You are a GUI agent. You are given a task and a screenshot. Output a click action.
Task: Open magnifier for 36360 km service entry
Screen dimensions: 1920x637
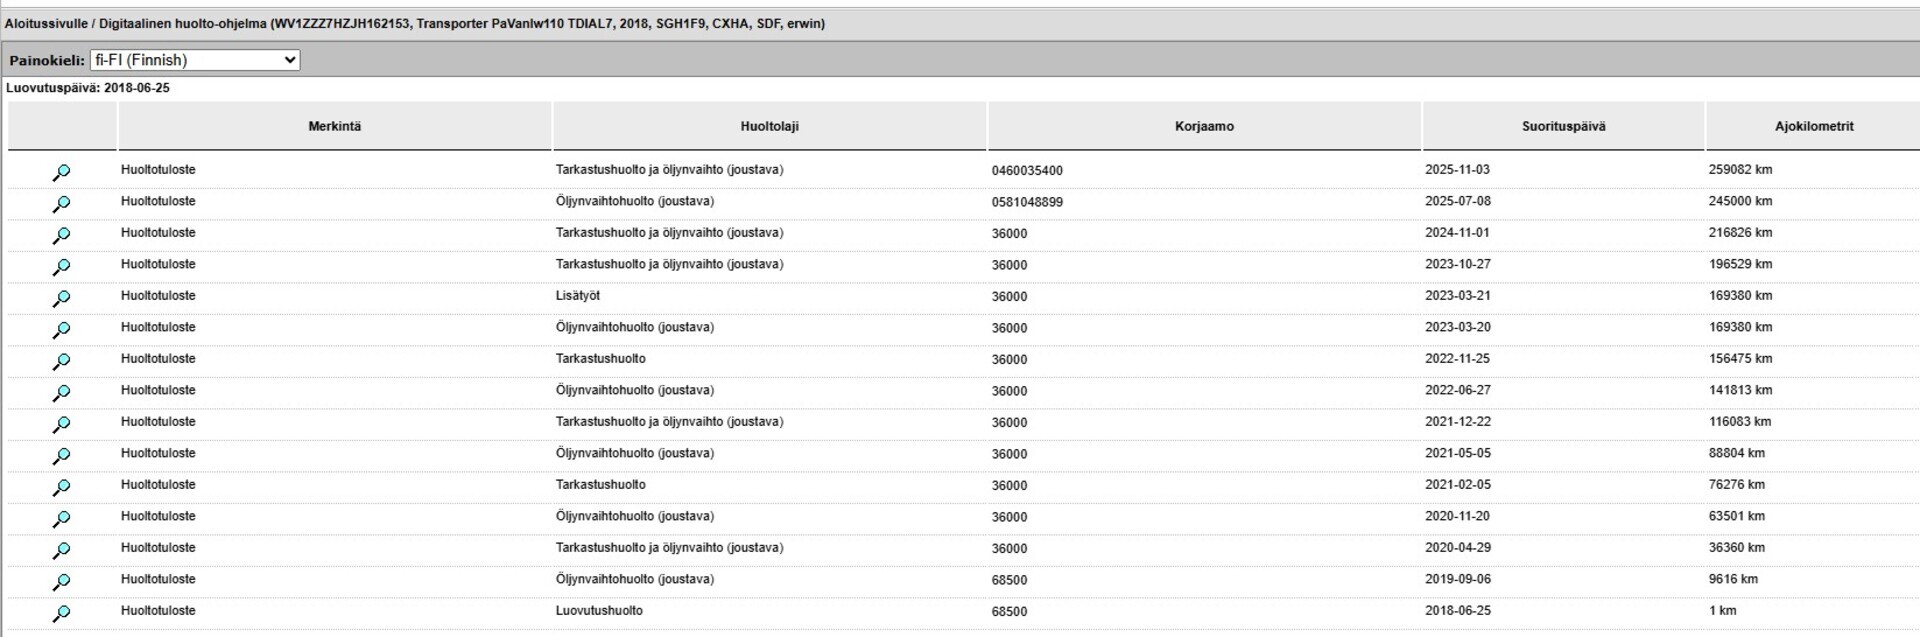[61, 551]
